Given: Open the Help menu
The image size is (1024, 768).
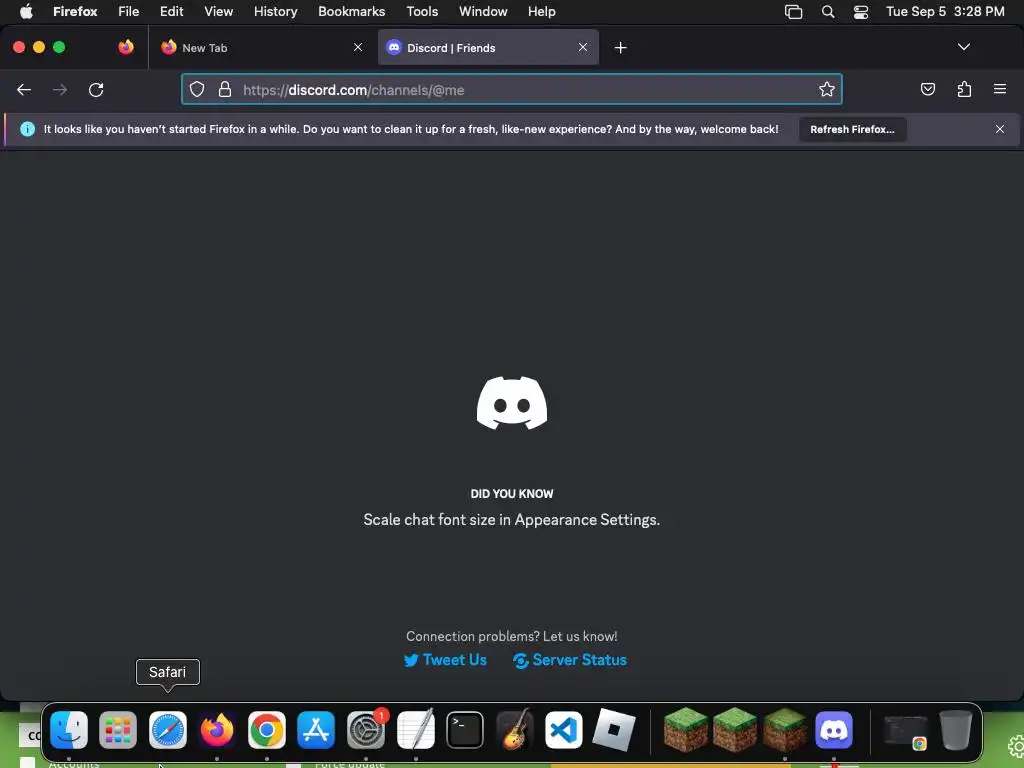Looking at the screenshot, I should pyautogui.click(x=541, y=11).
